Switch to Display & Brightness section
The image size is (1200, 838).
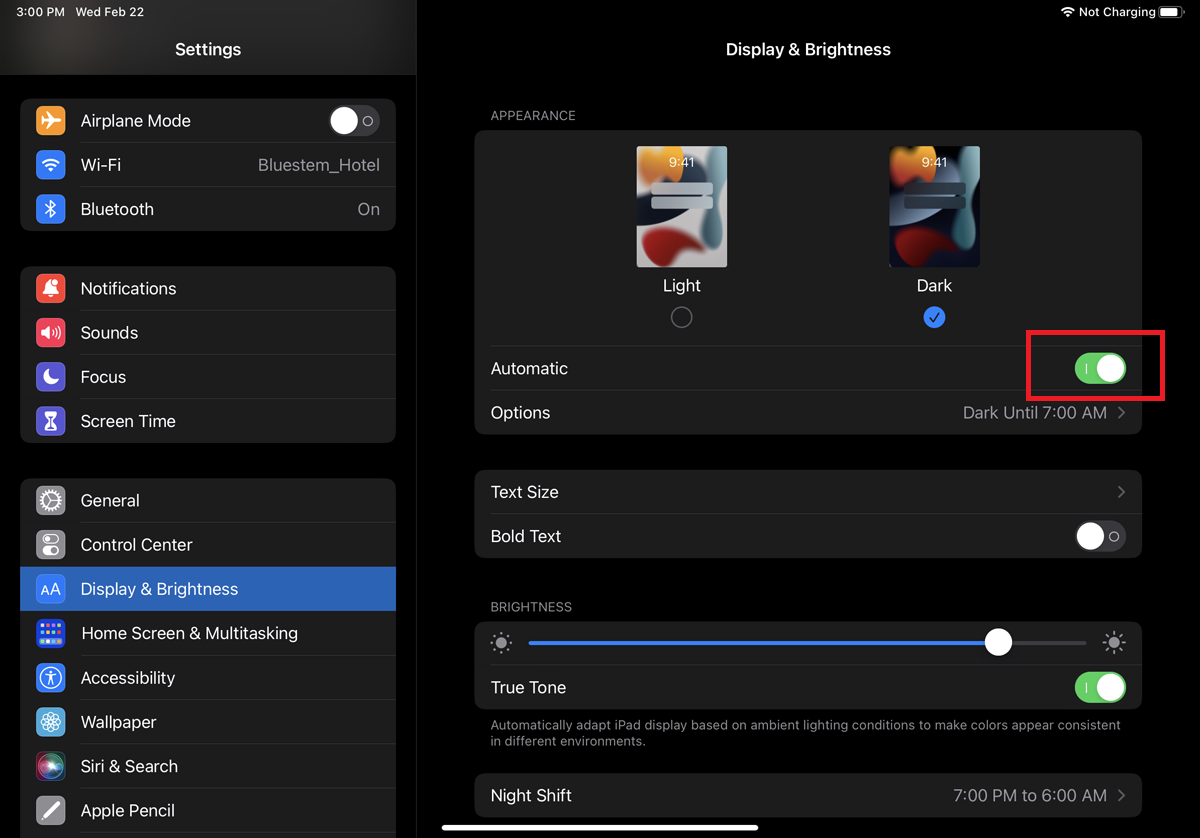tap(207, 589)
